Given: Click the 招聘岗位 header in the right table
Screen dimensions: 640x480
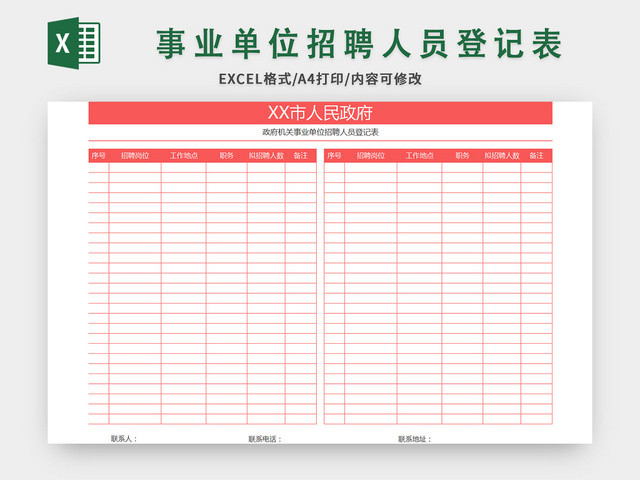Looking at the screenshot, I should pos(371,156).
